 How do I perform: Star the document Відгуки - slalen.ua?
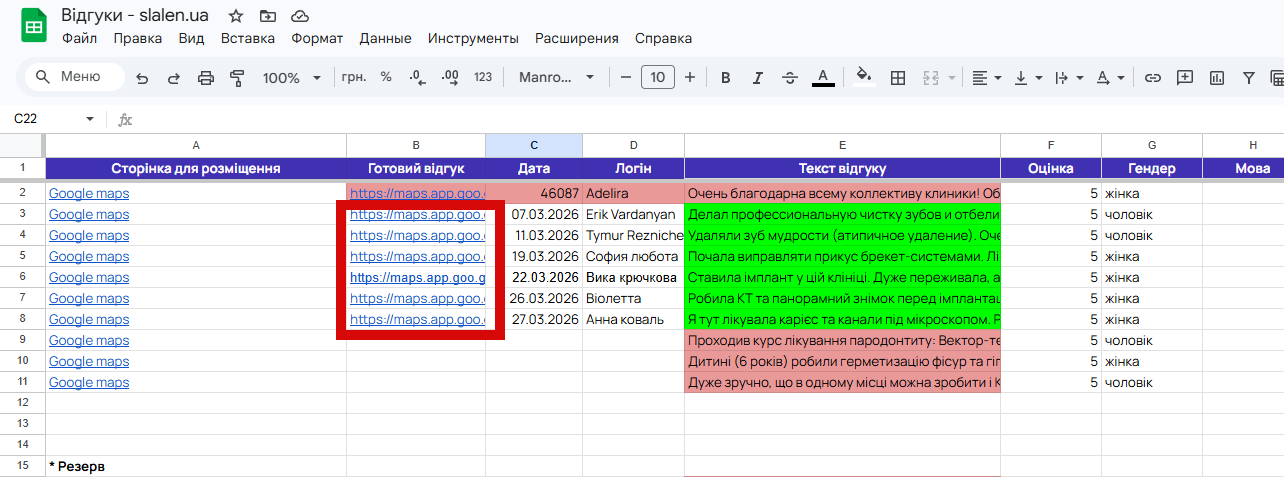(x=236, y=16)
